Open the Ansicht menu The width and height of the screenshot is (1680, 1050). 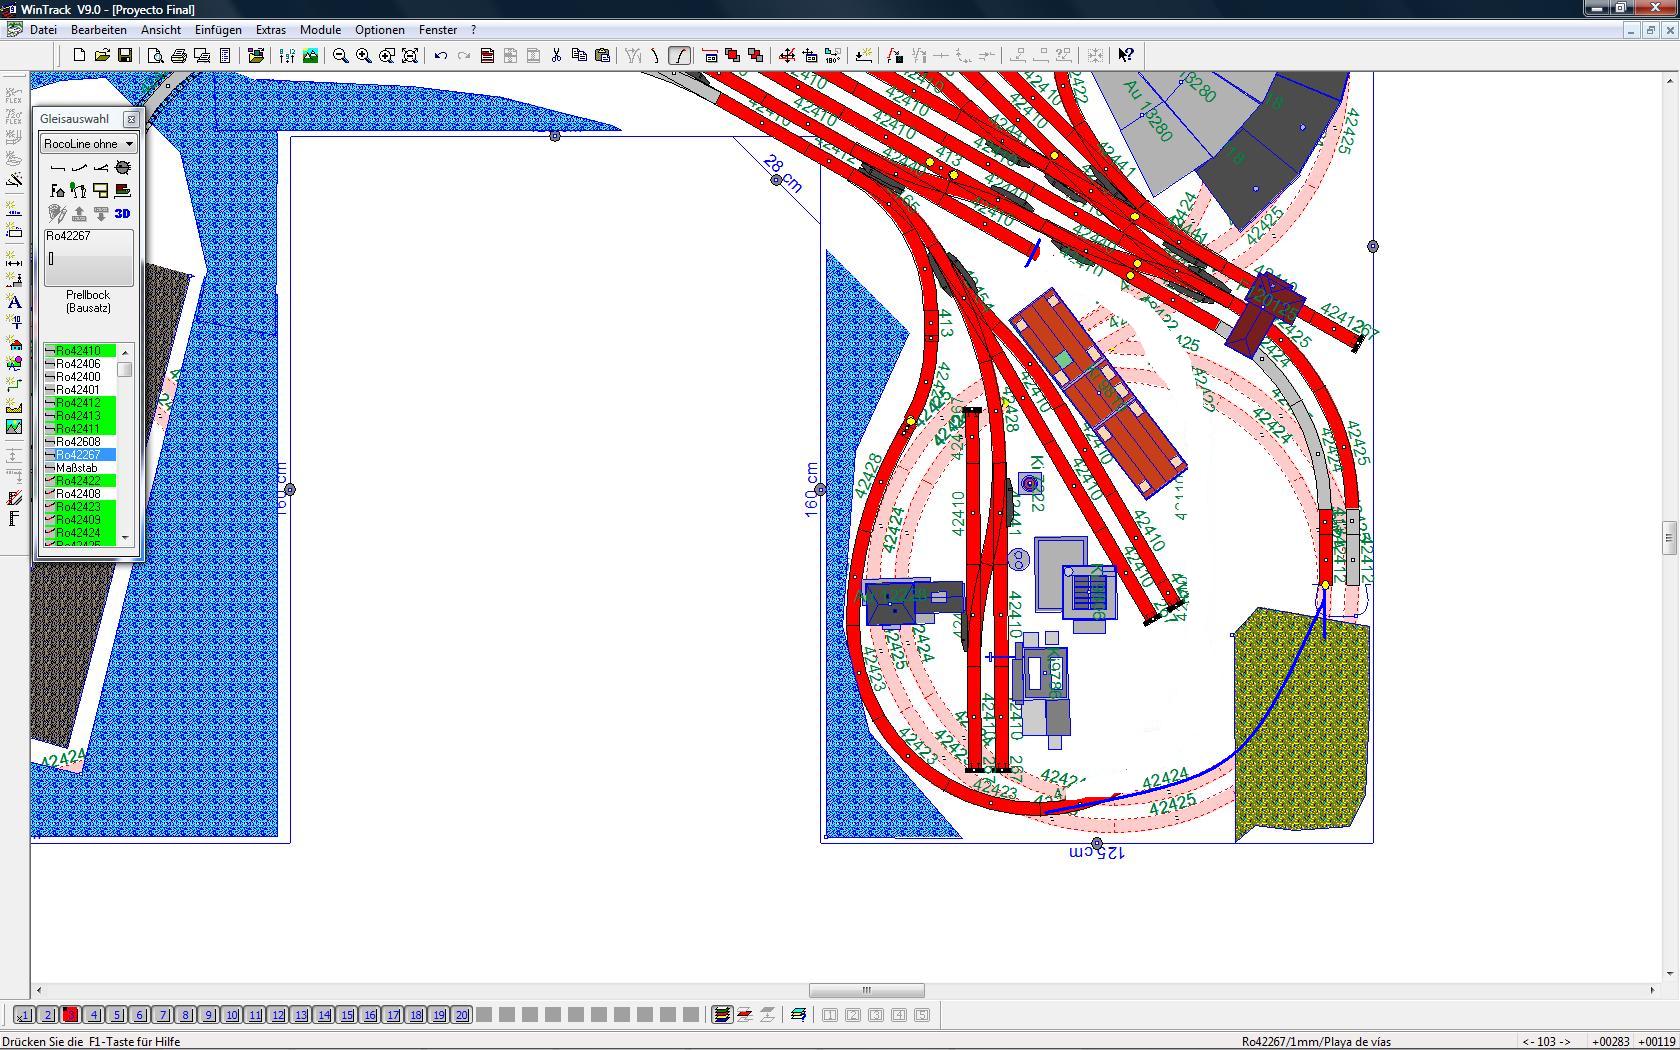[161, 30]
